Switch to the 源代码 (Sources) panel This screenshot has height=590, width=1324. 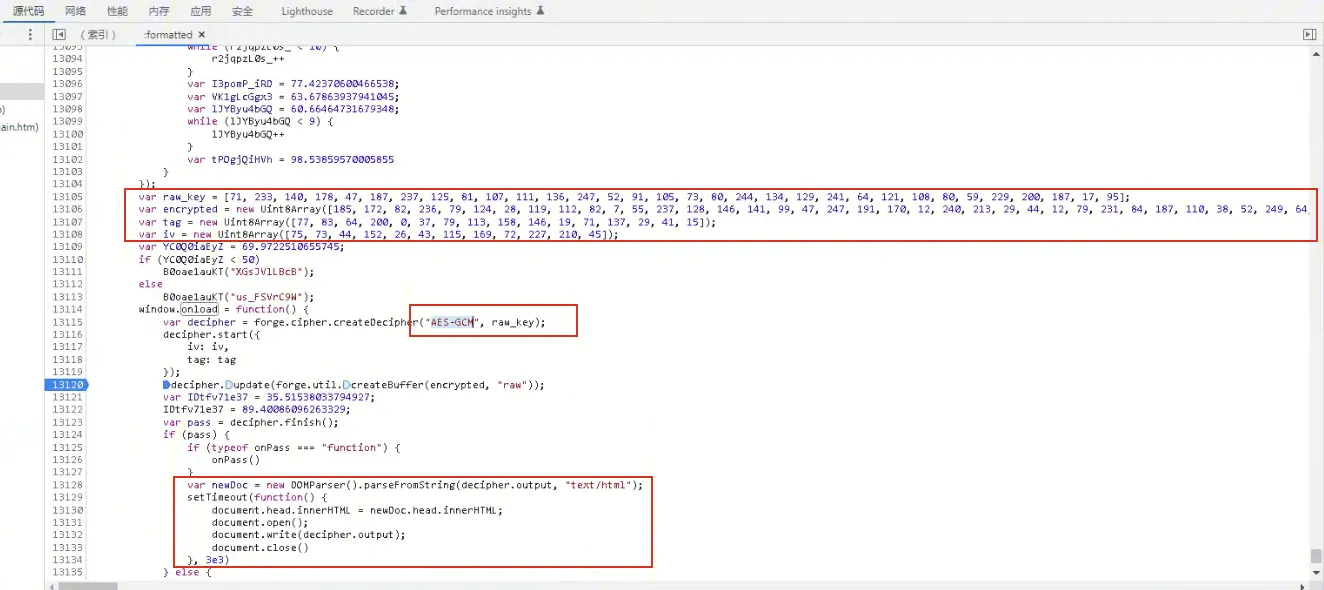click(28, 11)
